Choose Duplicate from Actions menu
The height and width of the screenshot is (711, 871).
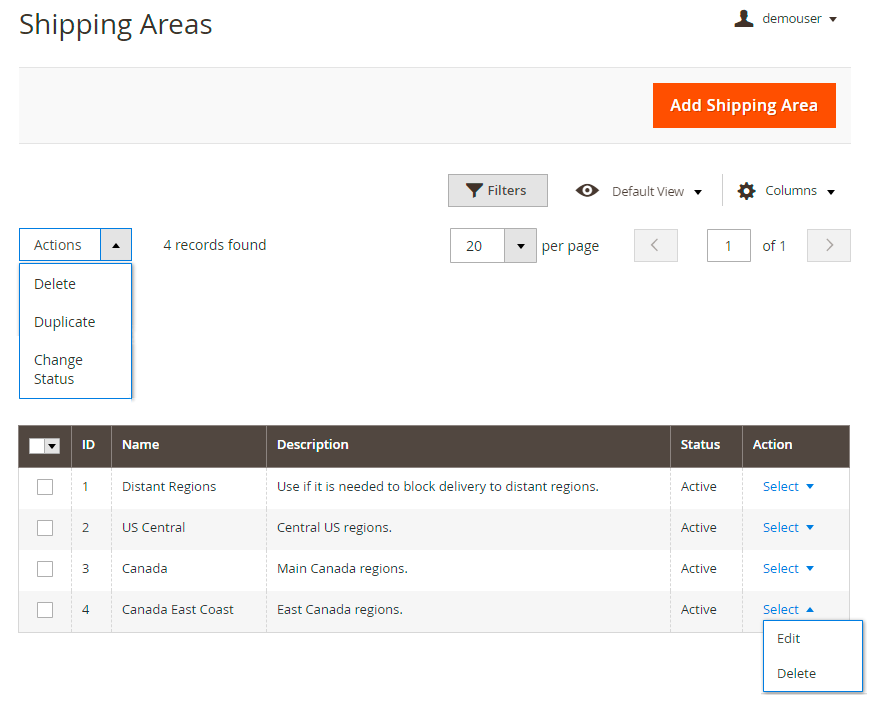pyautogui.click(x=65, y=322)
